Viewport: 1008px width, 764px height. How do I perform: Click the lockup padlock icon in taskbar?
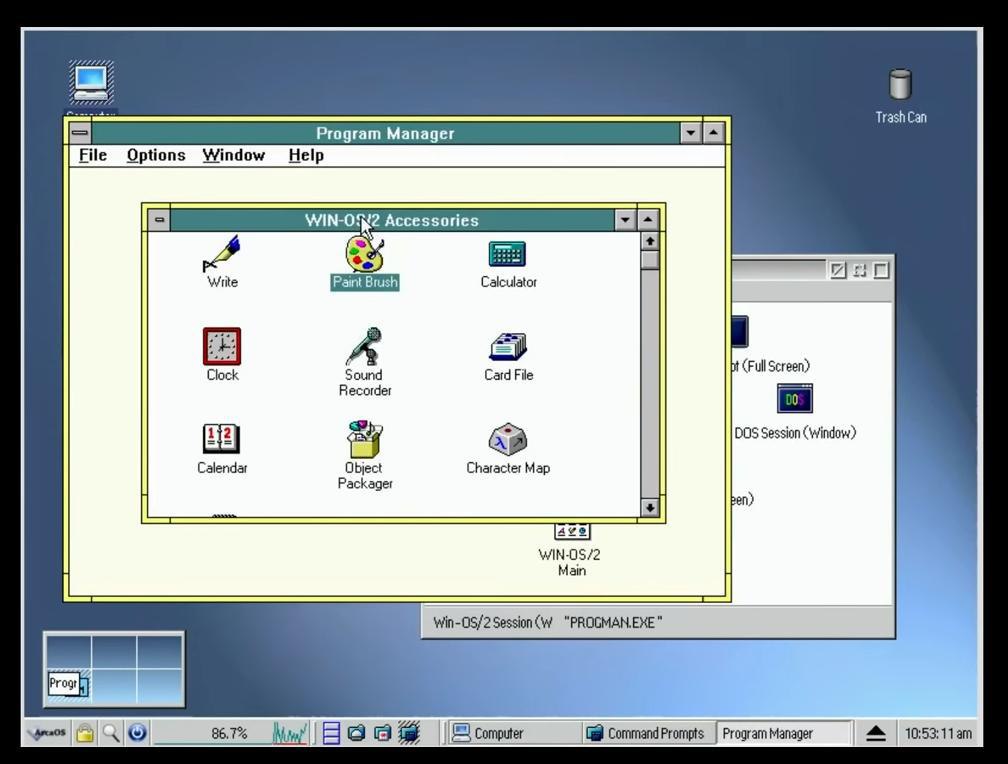(84, 732)
